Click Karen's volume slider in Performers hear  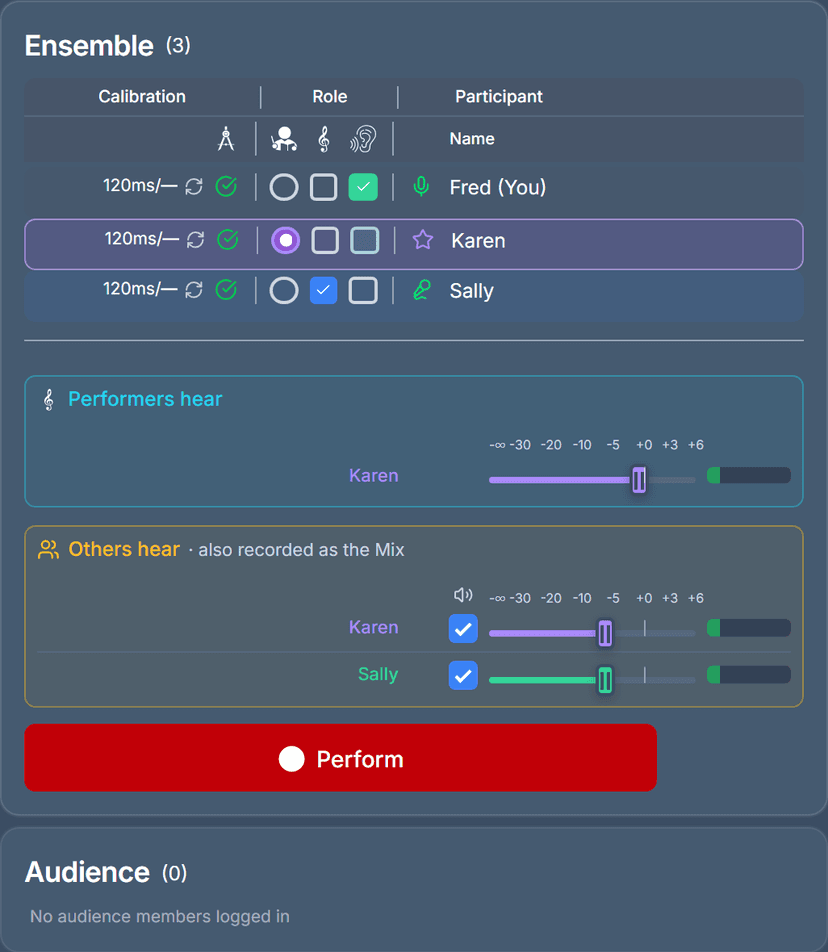point(592,480)
